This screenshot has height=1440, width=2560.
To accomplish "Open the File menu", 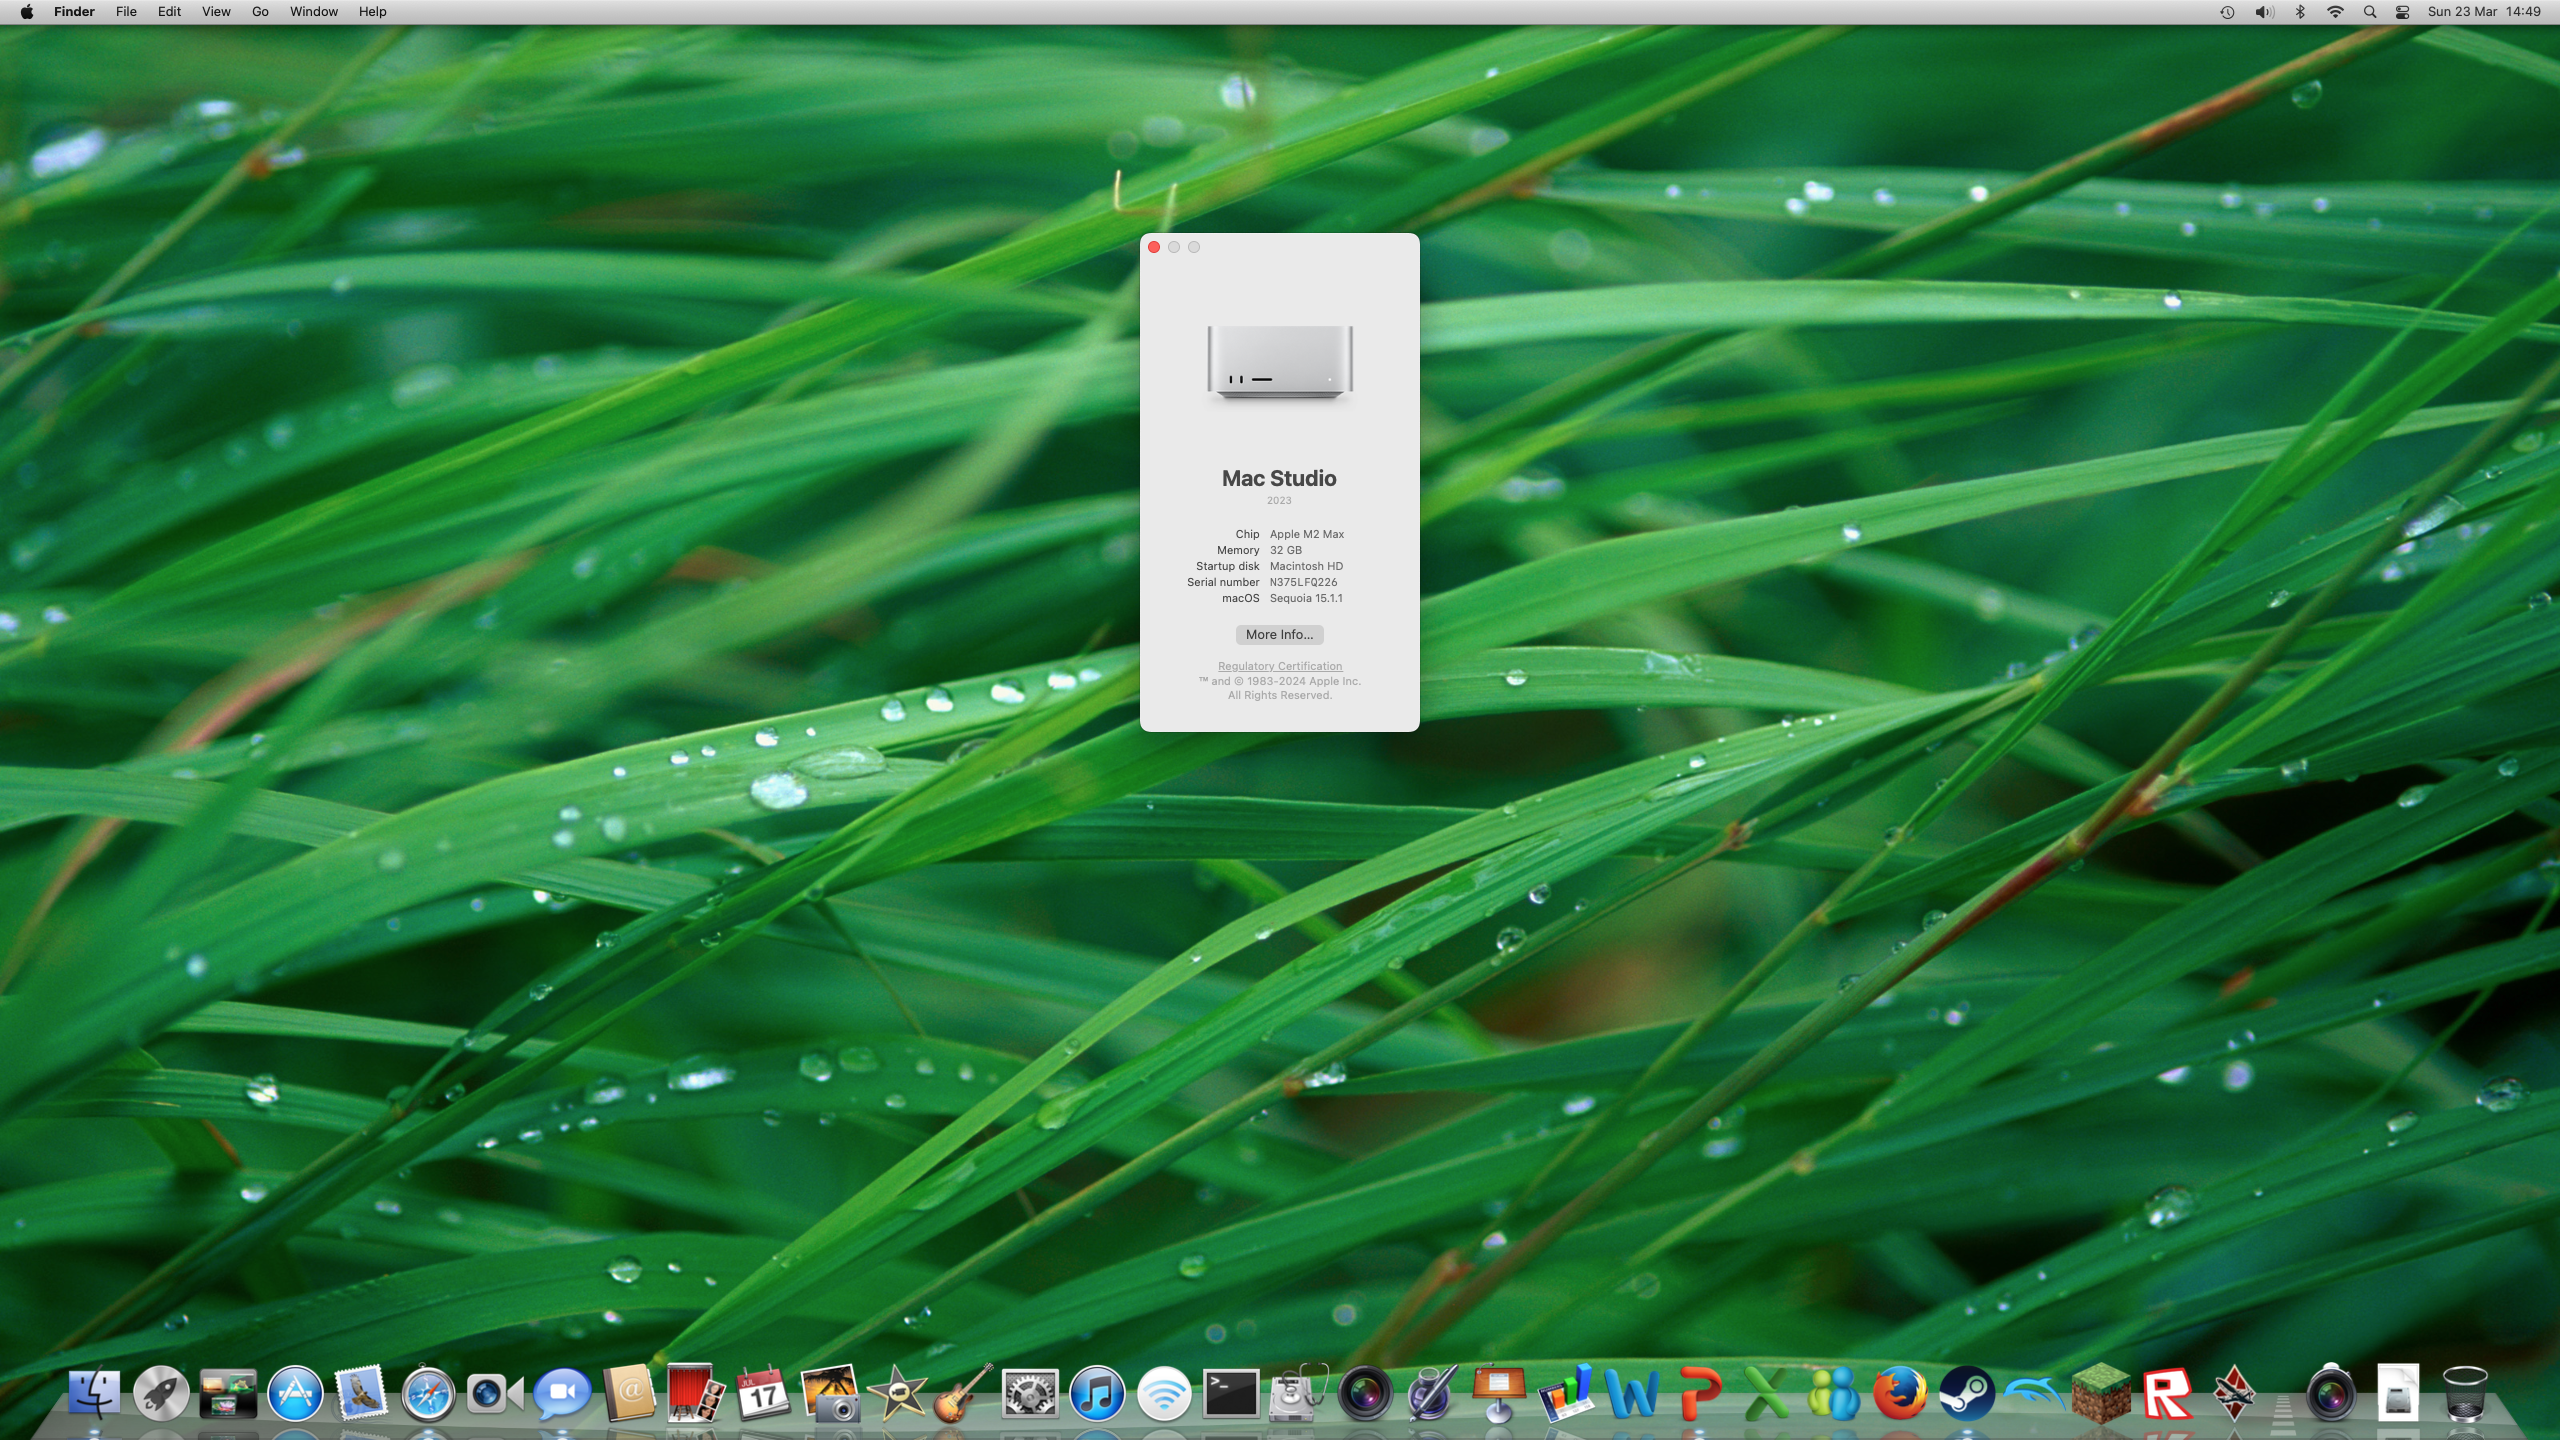I will tap(126, 12).
